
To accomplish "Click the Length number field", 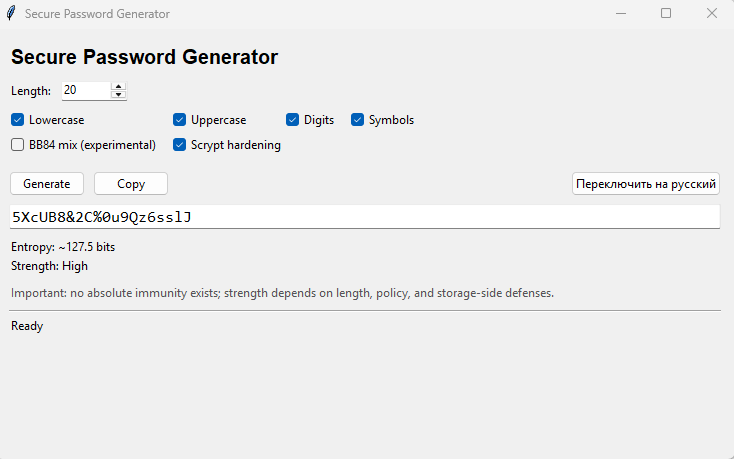I will coord(85,91).
